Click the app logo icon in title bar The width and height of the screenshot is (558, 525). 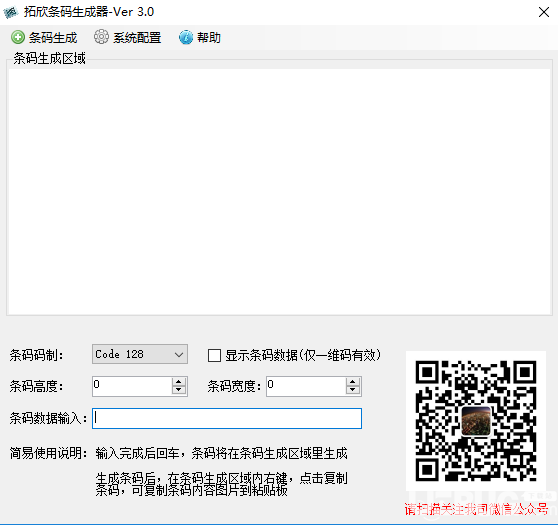[x=11, y=12]
